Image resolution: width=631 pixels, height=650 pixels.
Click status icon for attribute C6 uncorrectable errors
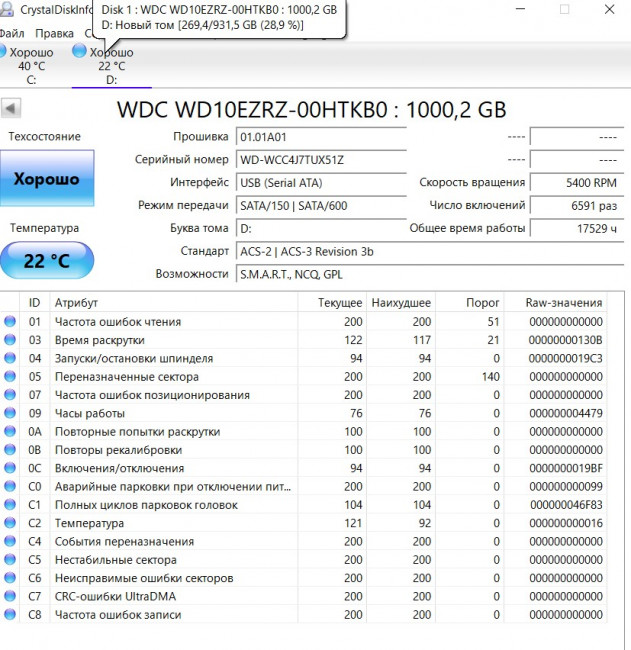10,577
